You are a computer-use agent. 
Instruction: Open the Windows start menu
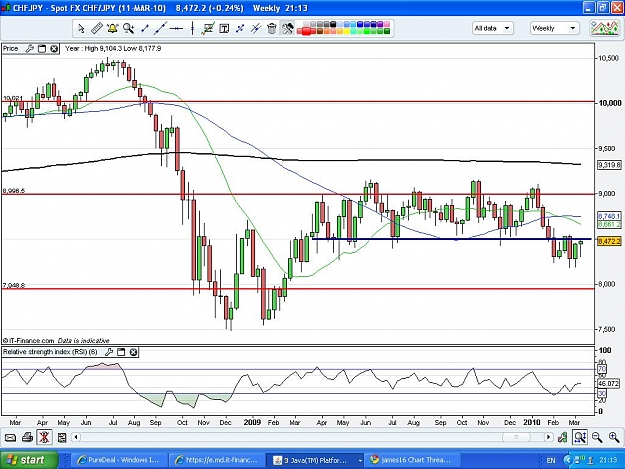tap(29, 460)
